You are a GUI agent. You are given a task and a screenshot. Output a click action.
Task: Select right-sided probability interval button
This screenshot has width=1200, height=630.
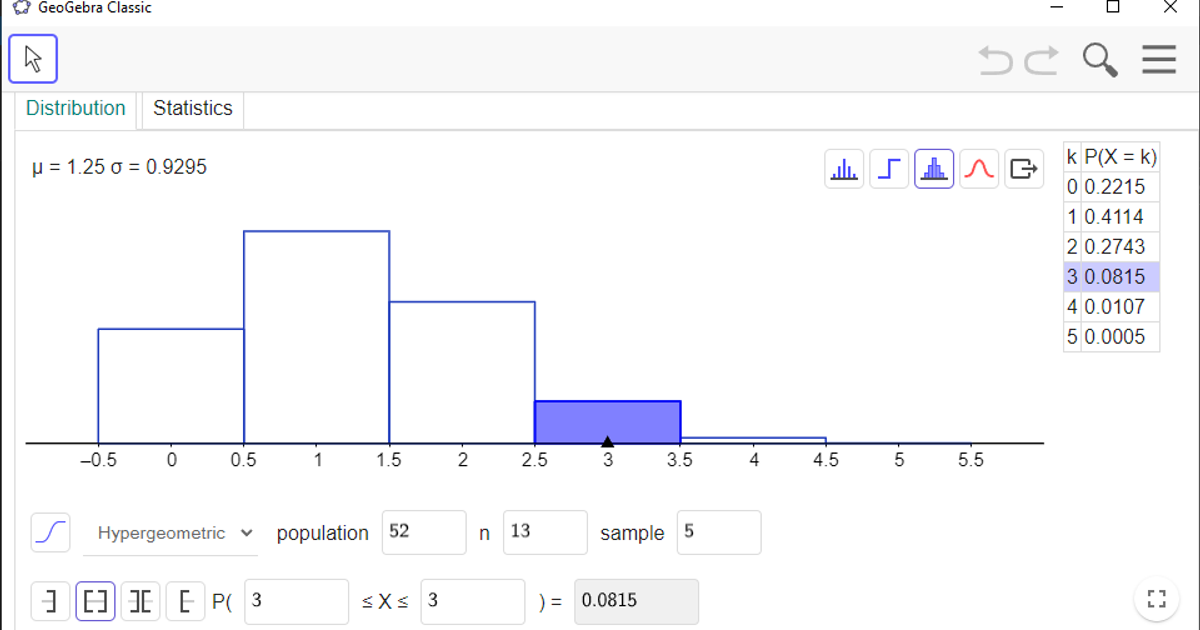[185, 601]
